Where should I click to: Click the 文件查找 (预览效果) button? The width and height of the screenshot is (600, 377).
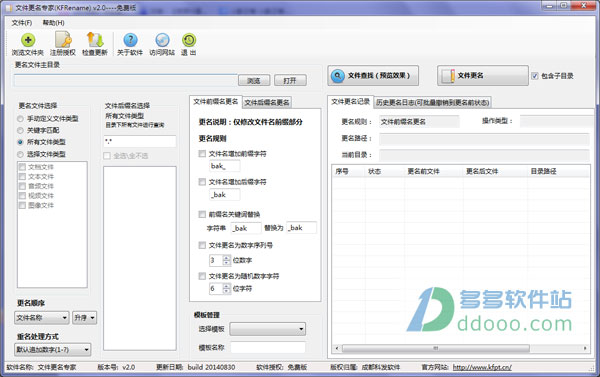click(373, 75)
